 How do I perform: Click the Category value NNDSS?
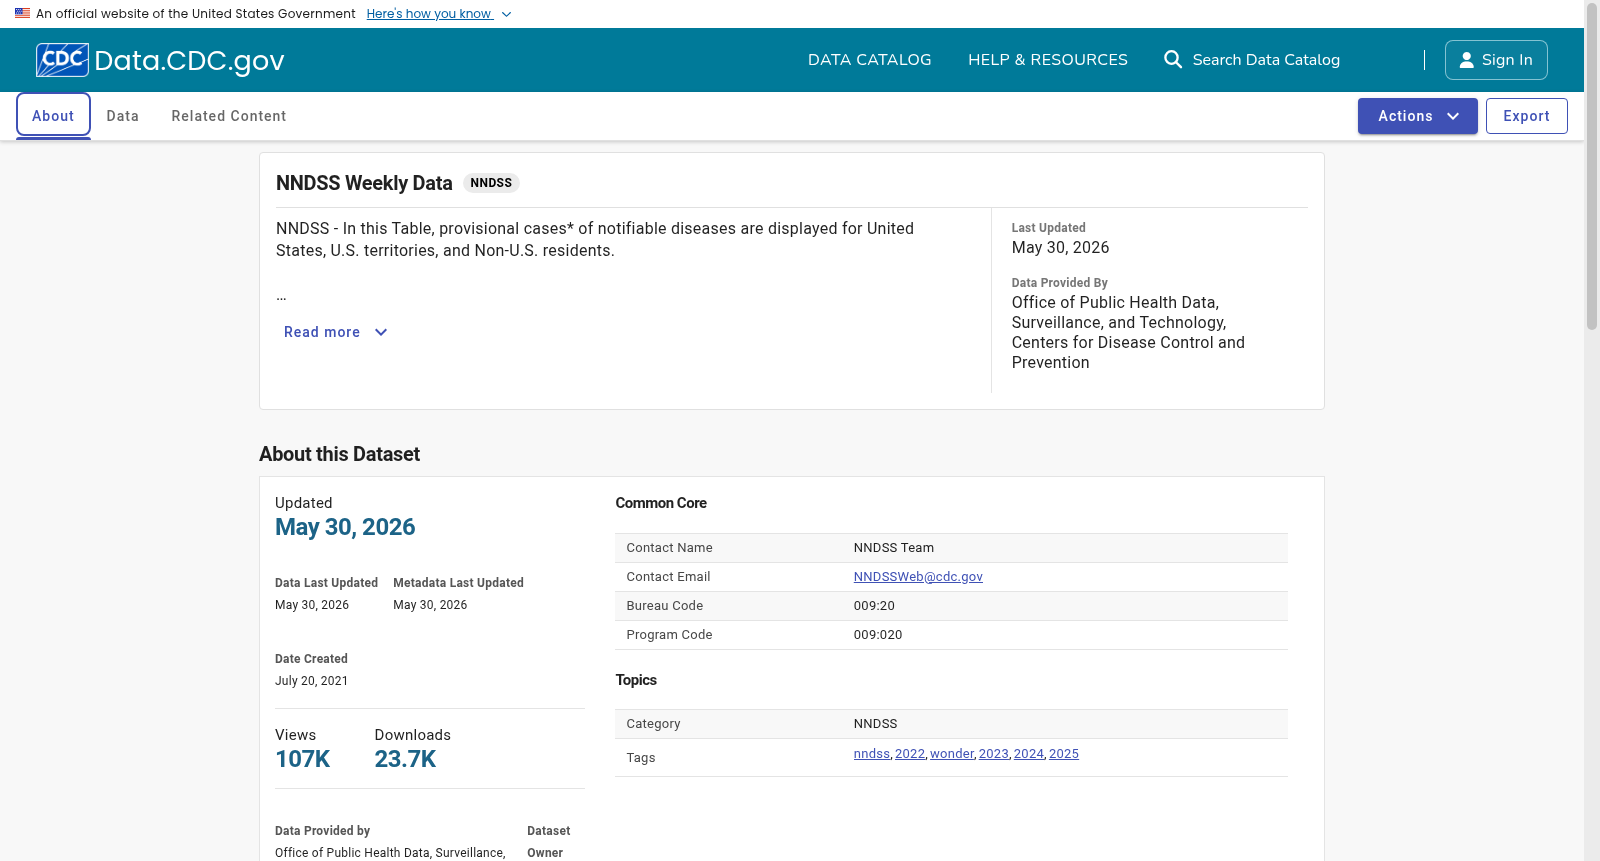876,724
